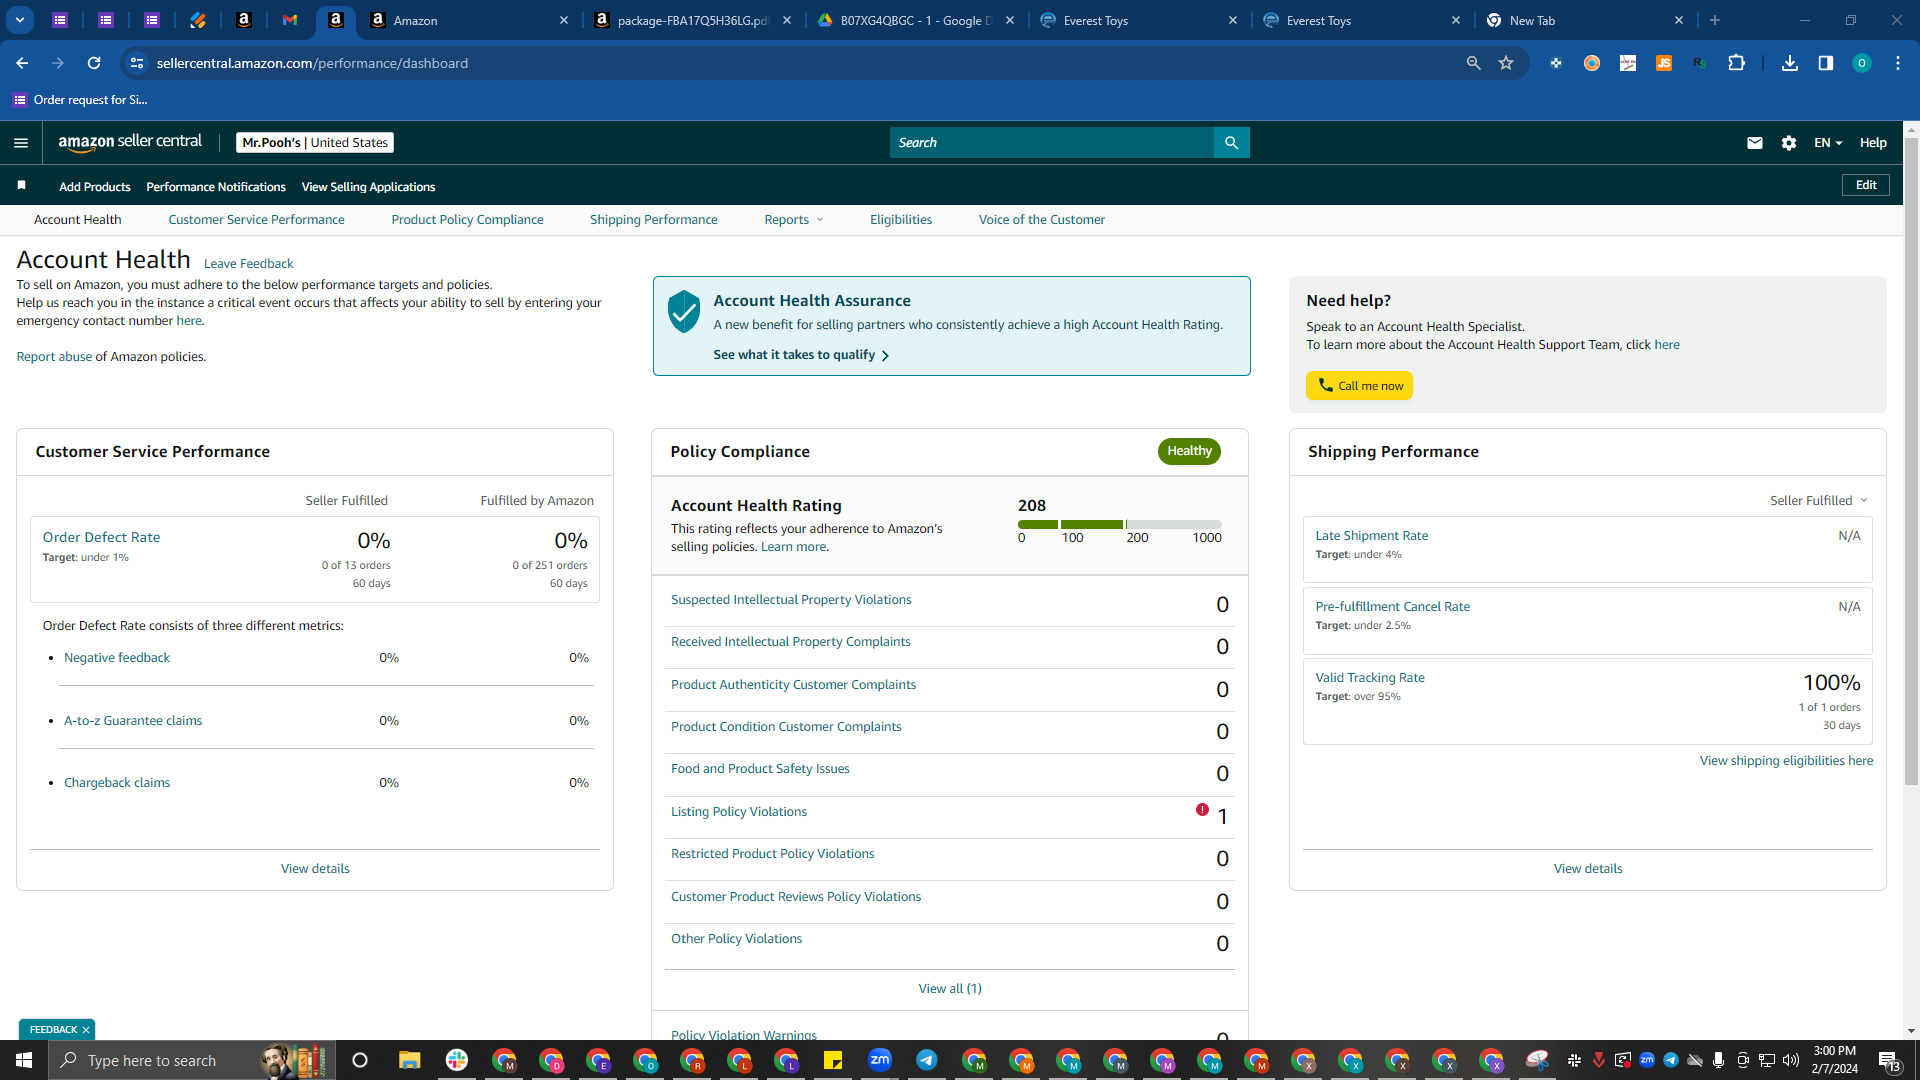
Task: Open Listing Policy Violations link
Action: 739,812
